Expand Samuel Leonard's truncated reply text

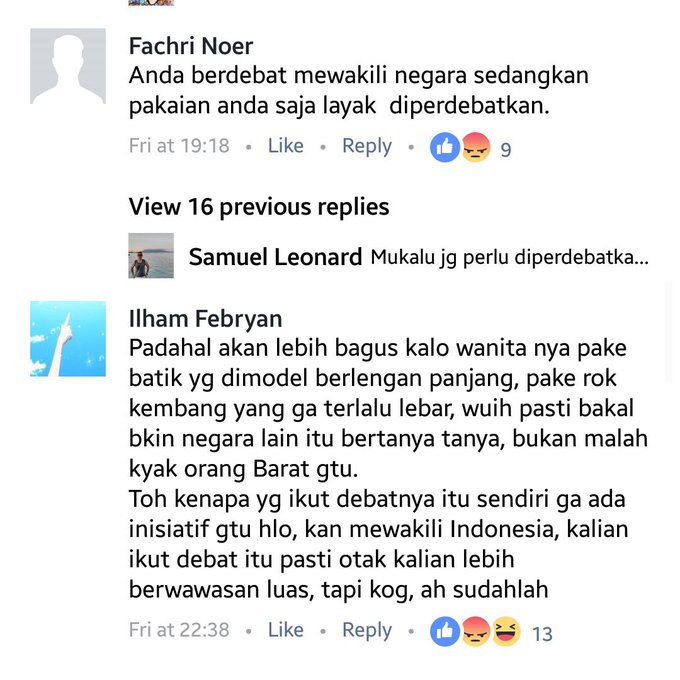coord(510,258)
